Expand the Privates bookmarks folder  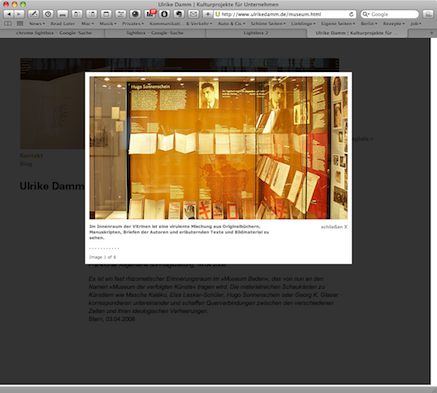pyautogui.click(x=133, y=24)
